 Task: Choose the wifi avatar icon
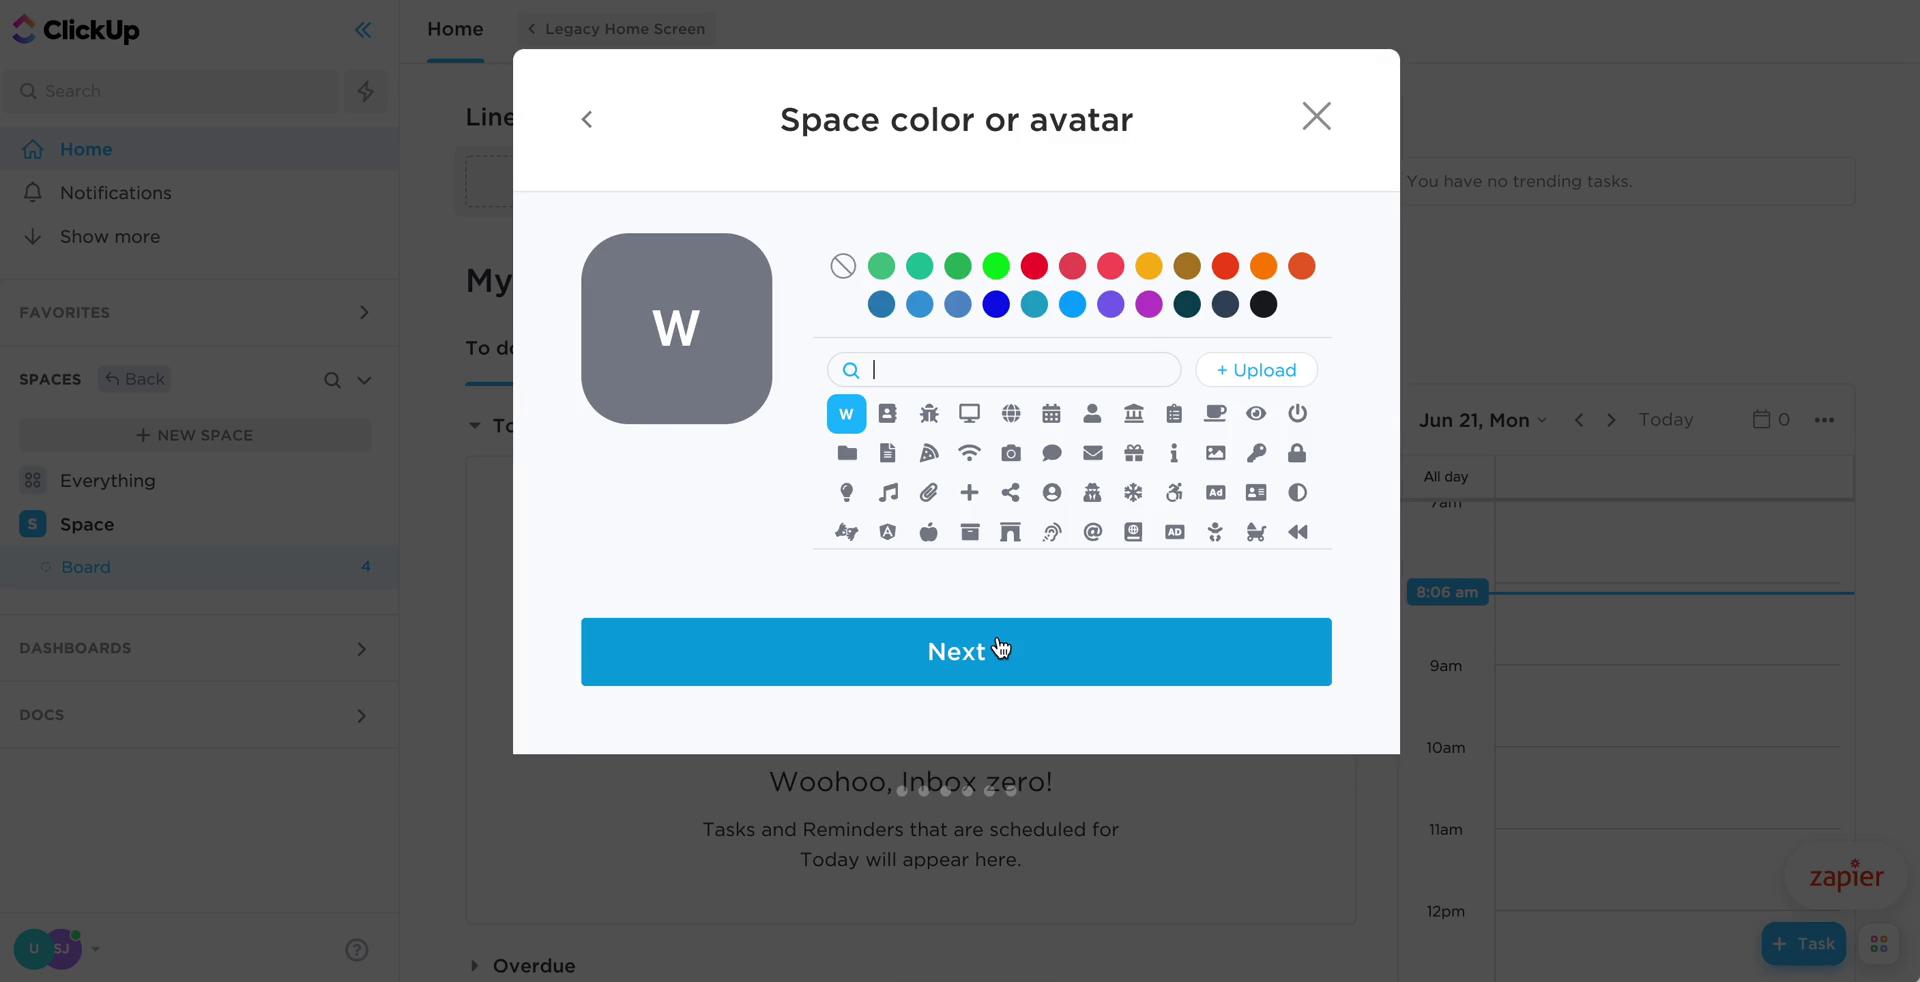[969, 453]
